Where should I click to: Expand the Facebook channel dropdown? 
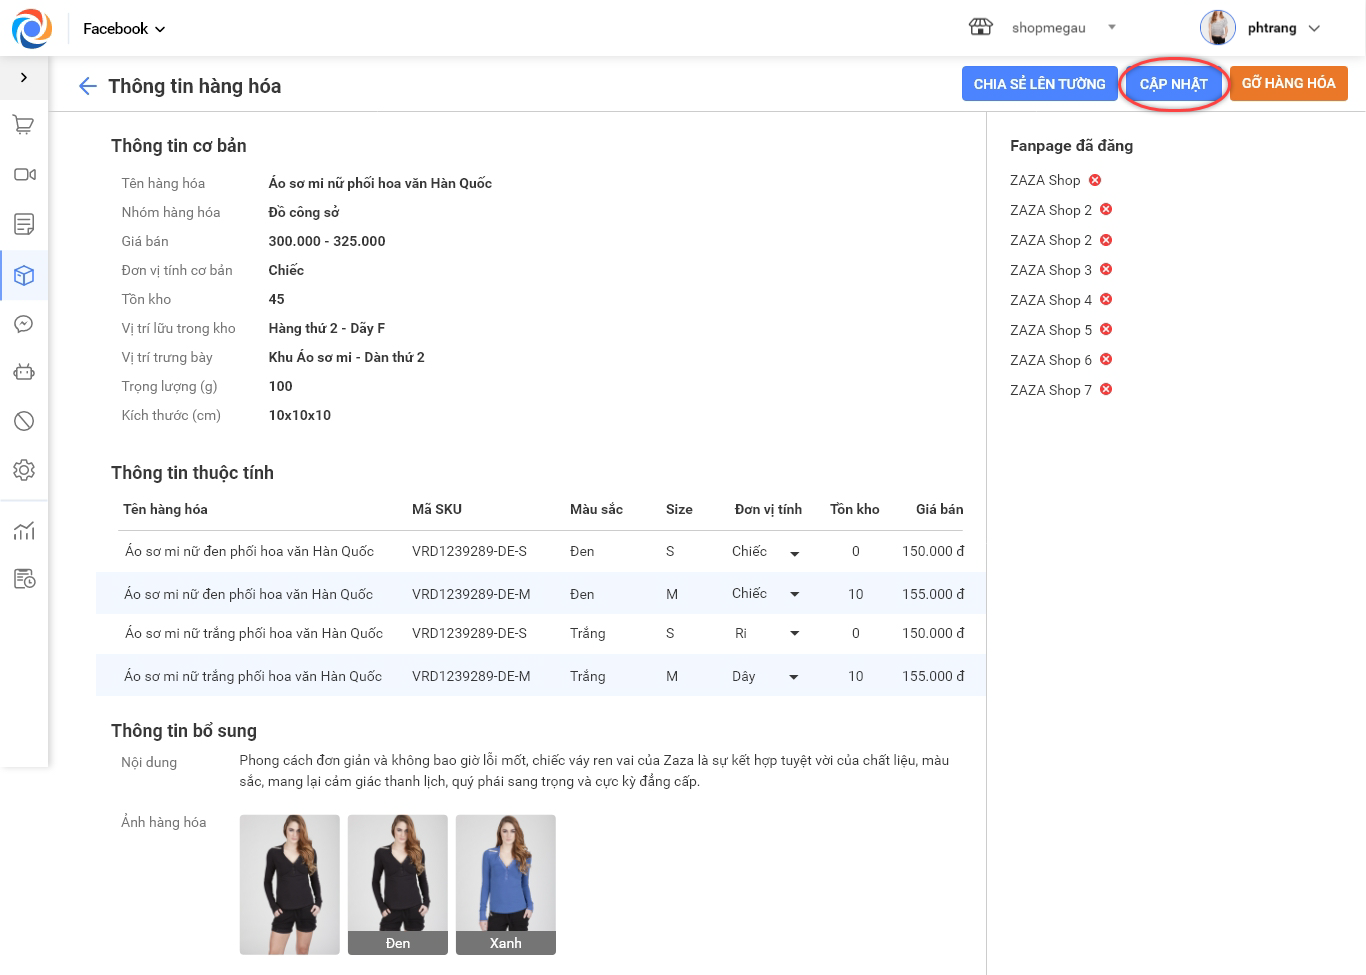point(124,29)
